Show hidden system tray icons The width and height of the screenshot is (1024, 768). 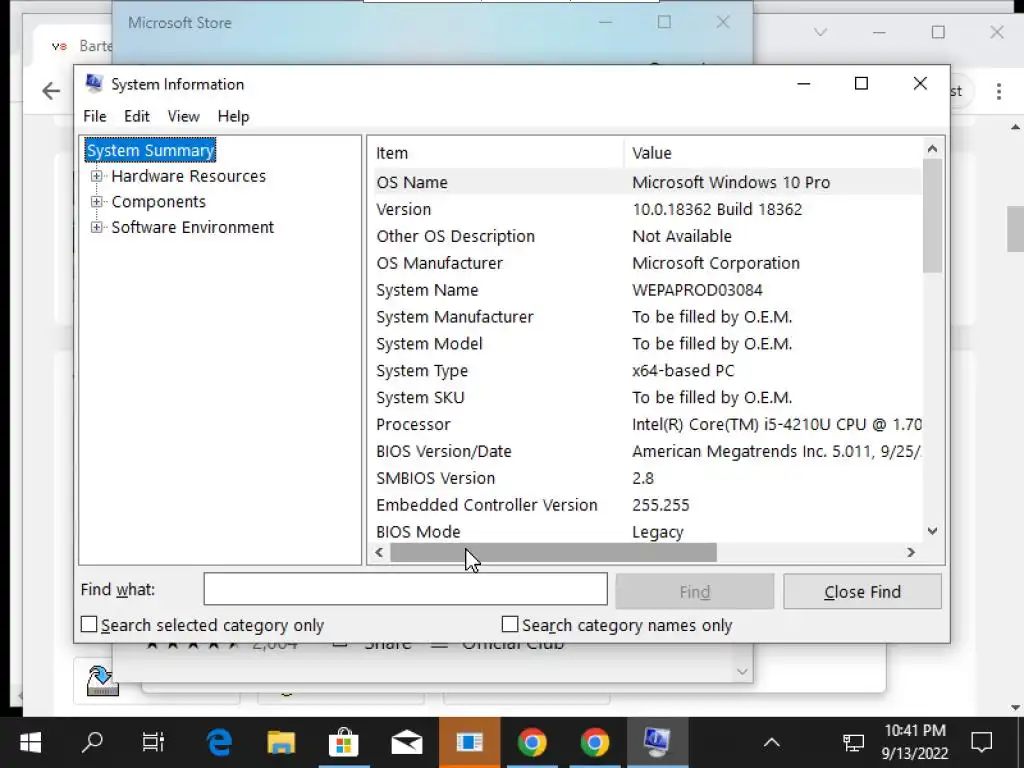click(772, 743)
